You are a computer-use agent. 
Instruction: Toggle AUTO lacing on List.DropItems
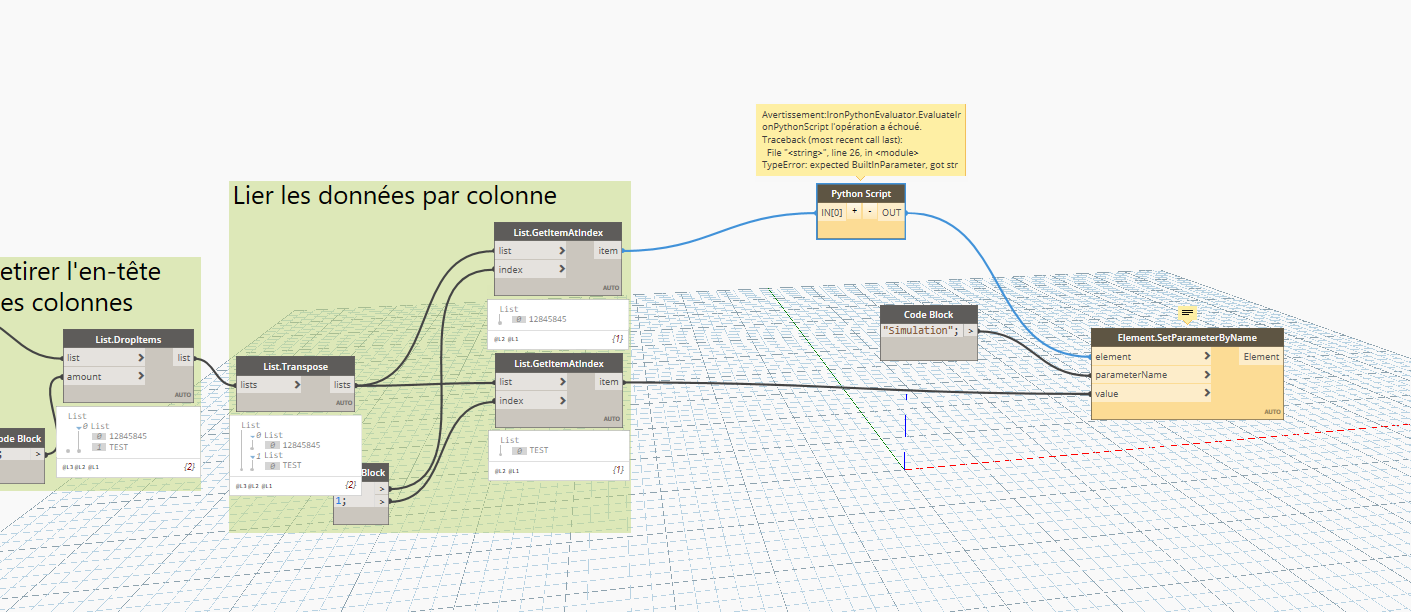(183, 394)
